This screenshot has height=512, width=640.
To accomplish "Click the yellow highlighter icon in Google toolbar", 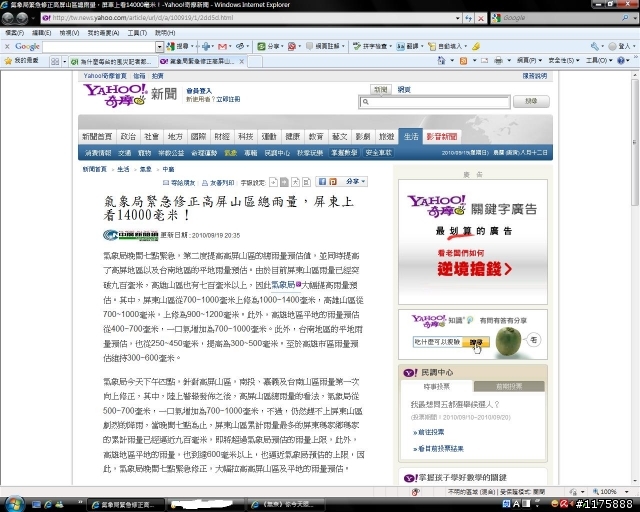I will click(476, 47).
